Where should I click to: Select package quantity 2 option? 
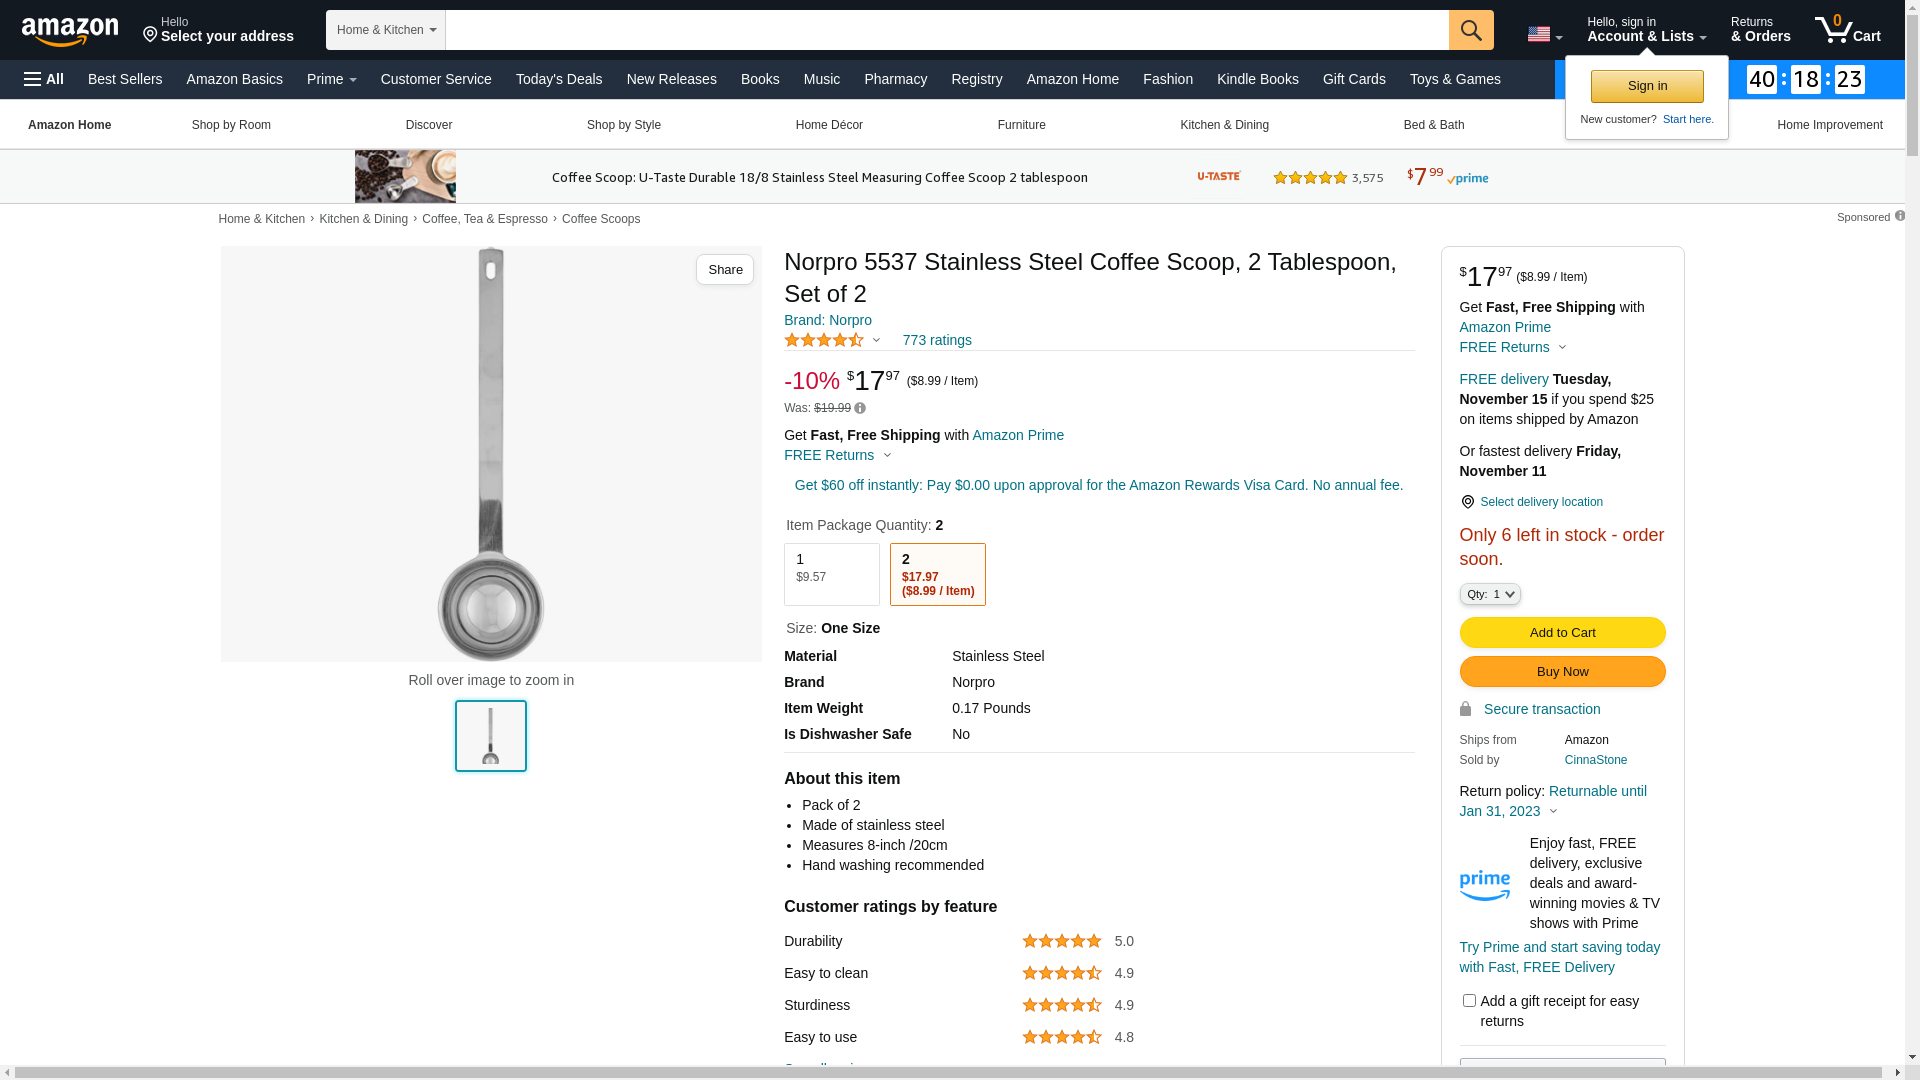pos(937,574)
